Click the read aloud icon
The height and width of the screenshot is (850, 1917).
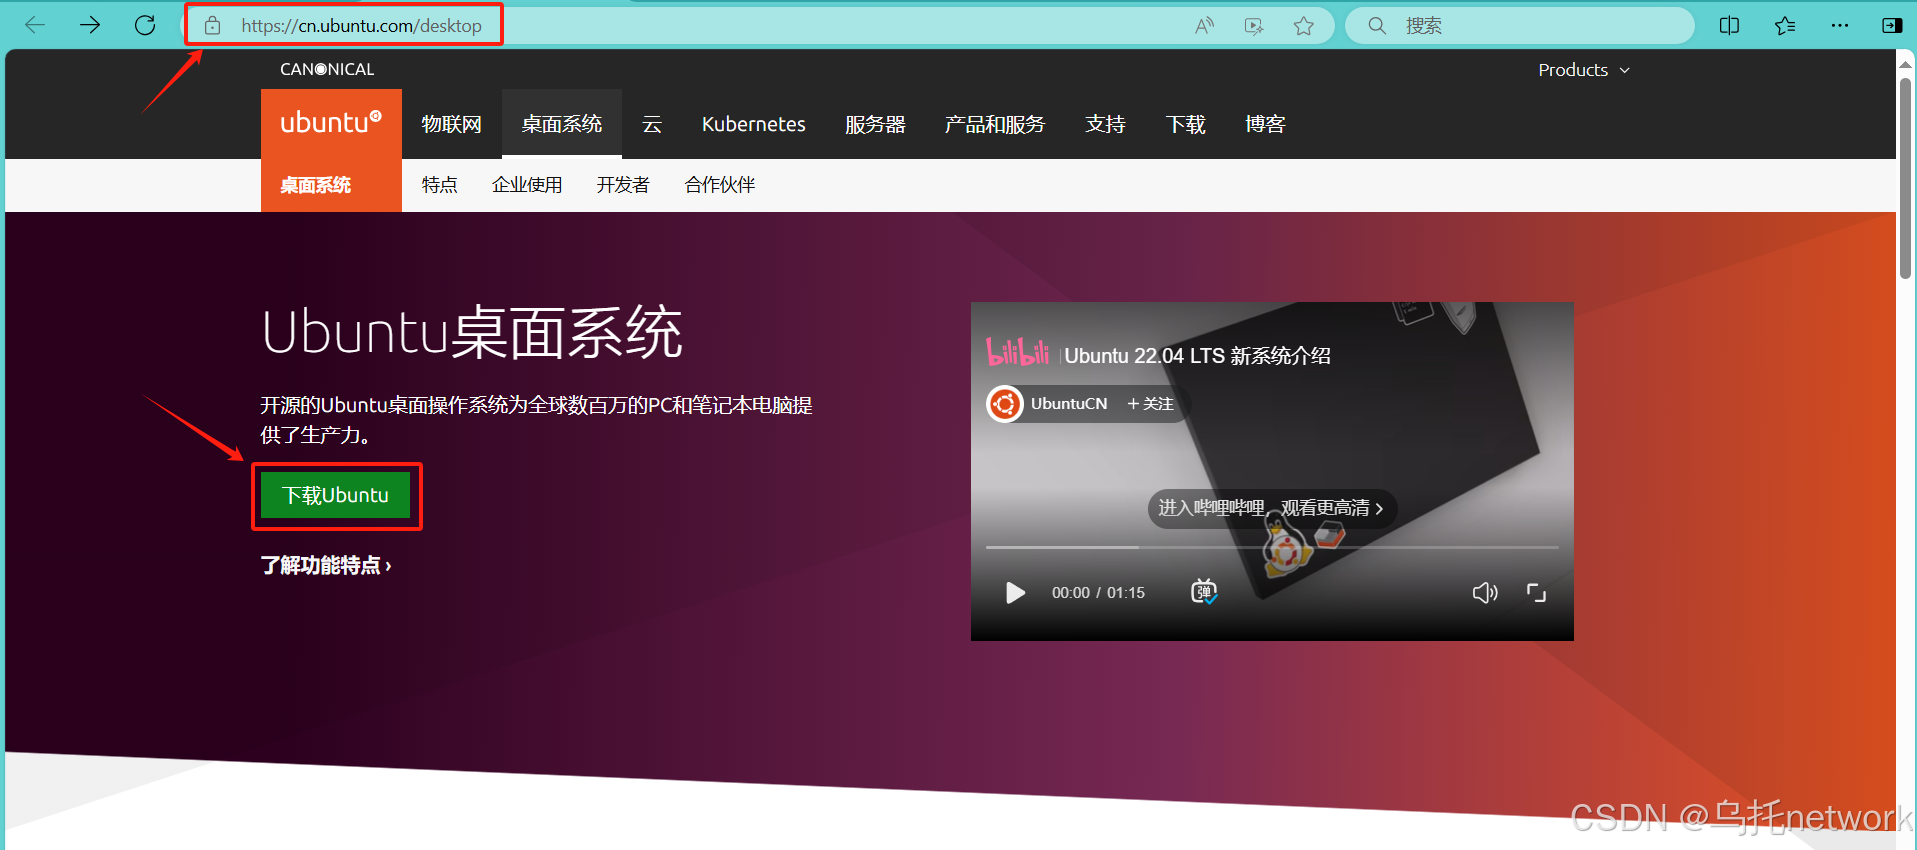tap(1204, 26)
